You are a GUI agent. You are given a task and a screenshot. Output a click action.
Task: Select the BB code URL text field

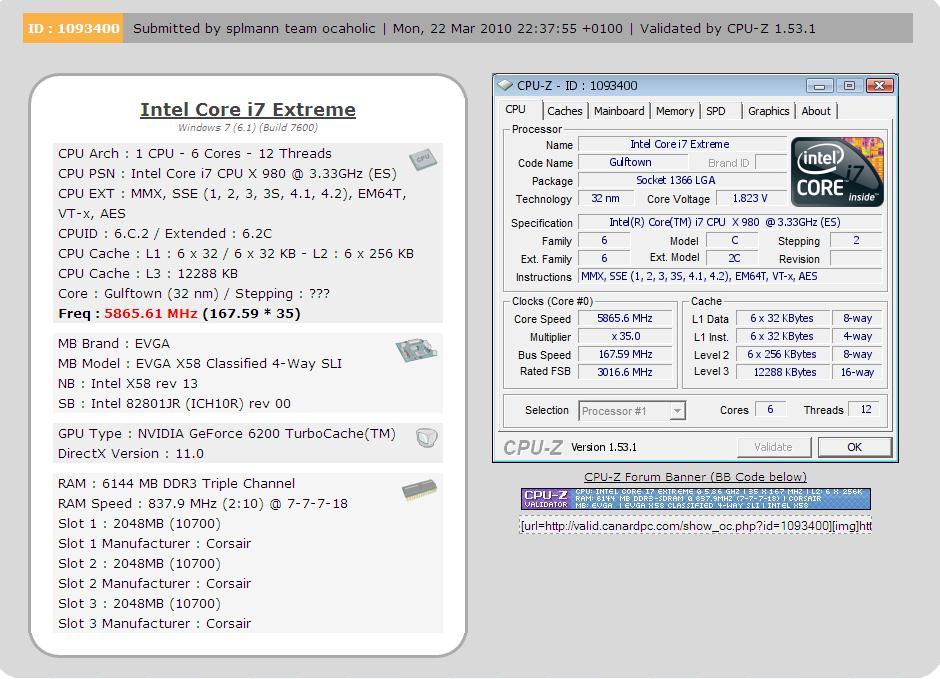point(695,526)
